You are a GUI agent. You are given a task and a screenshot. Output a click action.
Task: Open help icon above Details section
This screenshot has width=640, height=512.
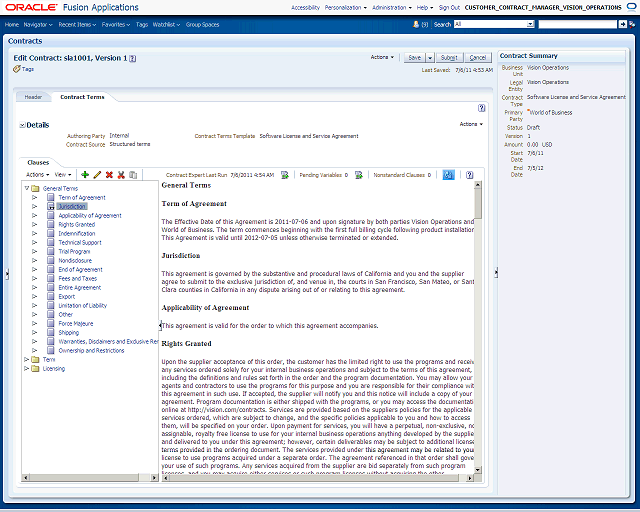[x=482, y=108]
